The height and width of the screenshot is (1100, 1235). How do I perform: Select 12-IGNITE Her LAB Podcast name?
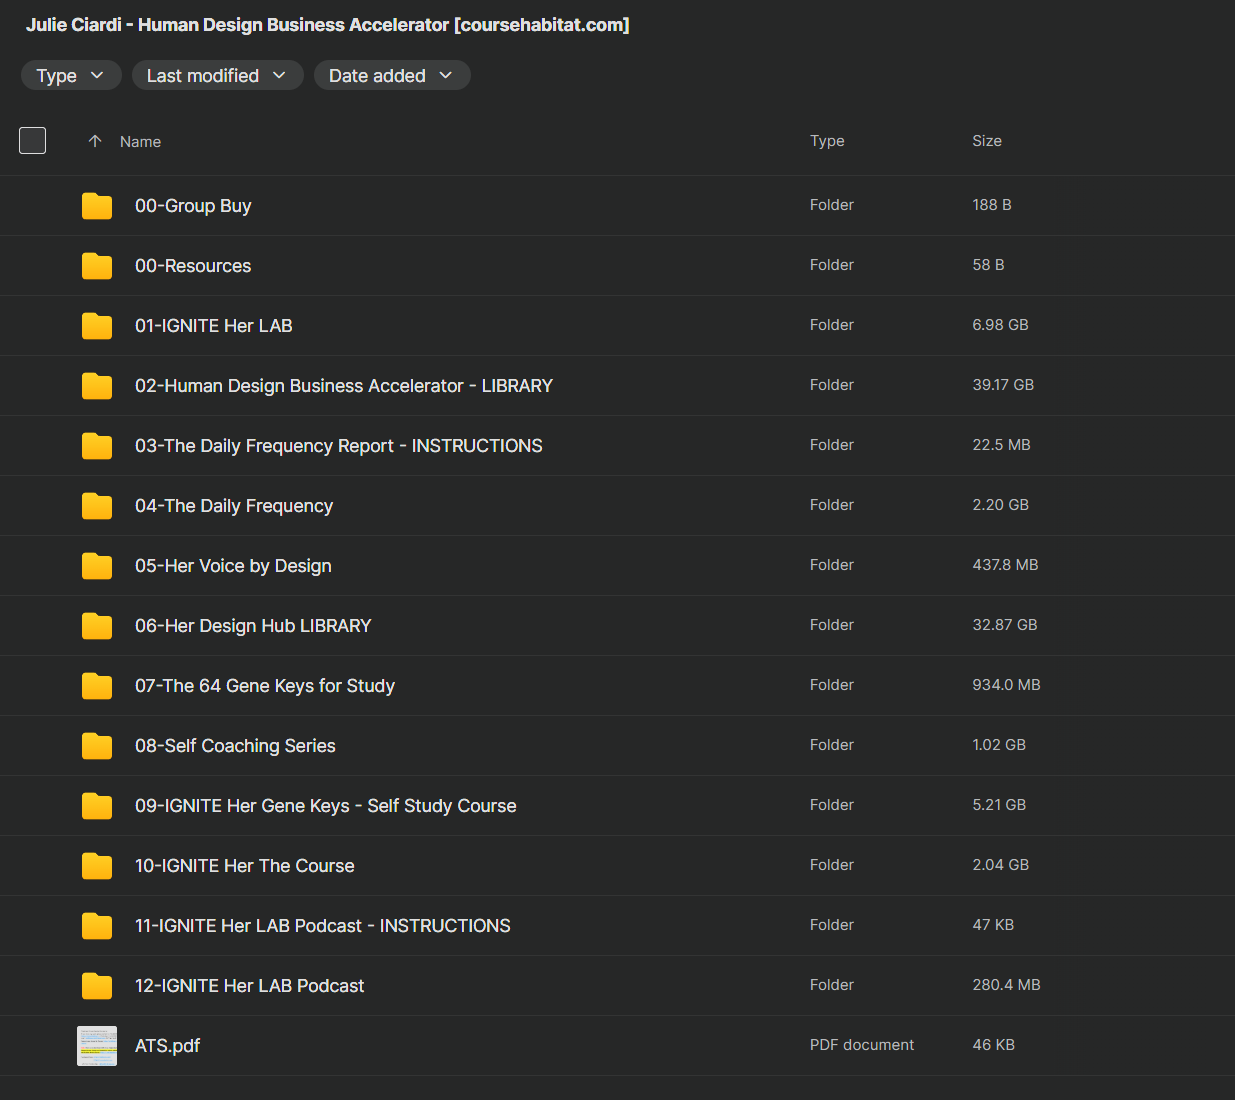coord(250,986)
